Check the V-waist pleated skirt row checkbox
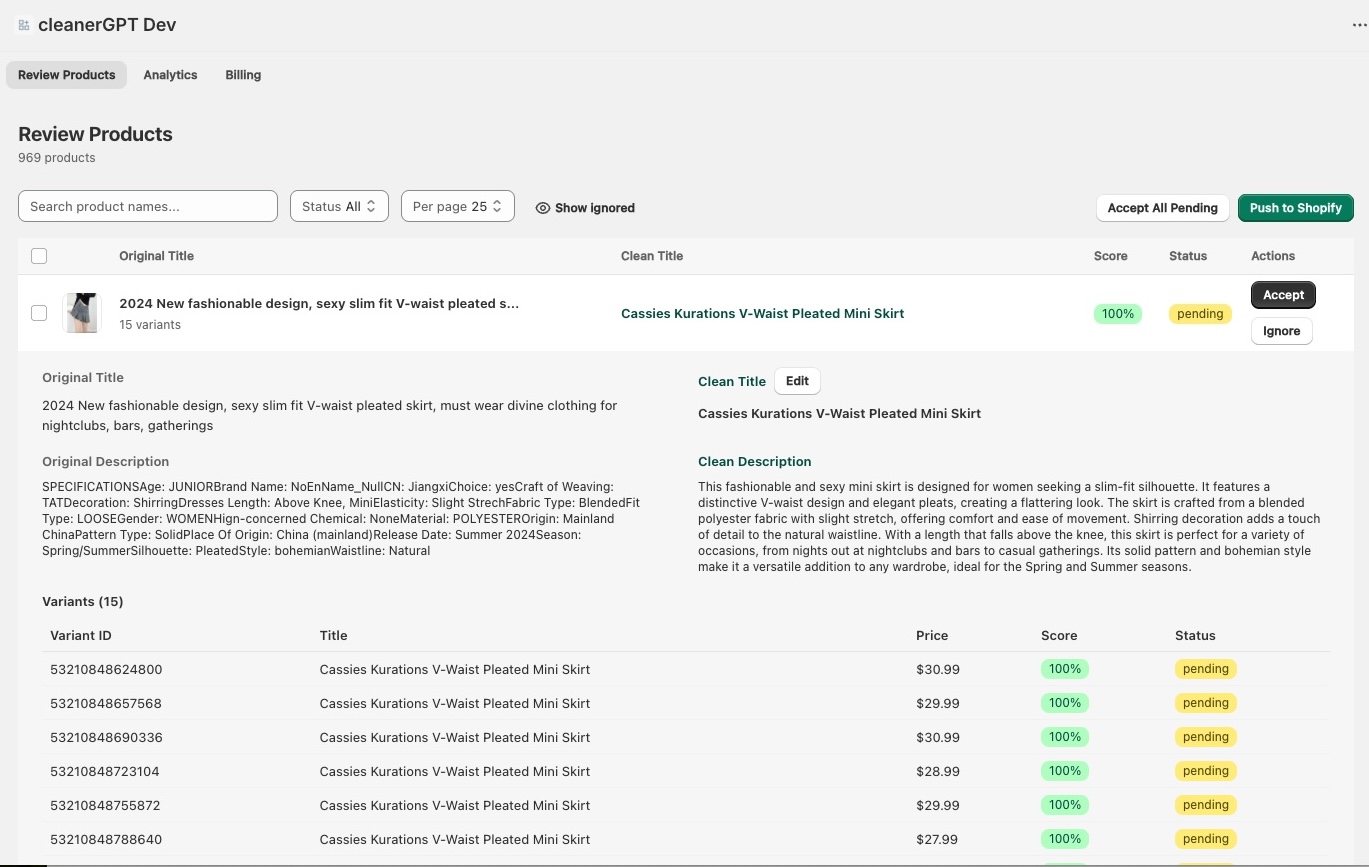The height and width of the screenshot is (867, 1369). pos(39,313)
